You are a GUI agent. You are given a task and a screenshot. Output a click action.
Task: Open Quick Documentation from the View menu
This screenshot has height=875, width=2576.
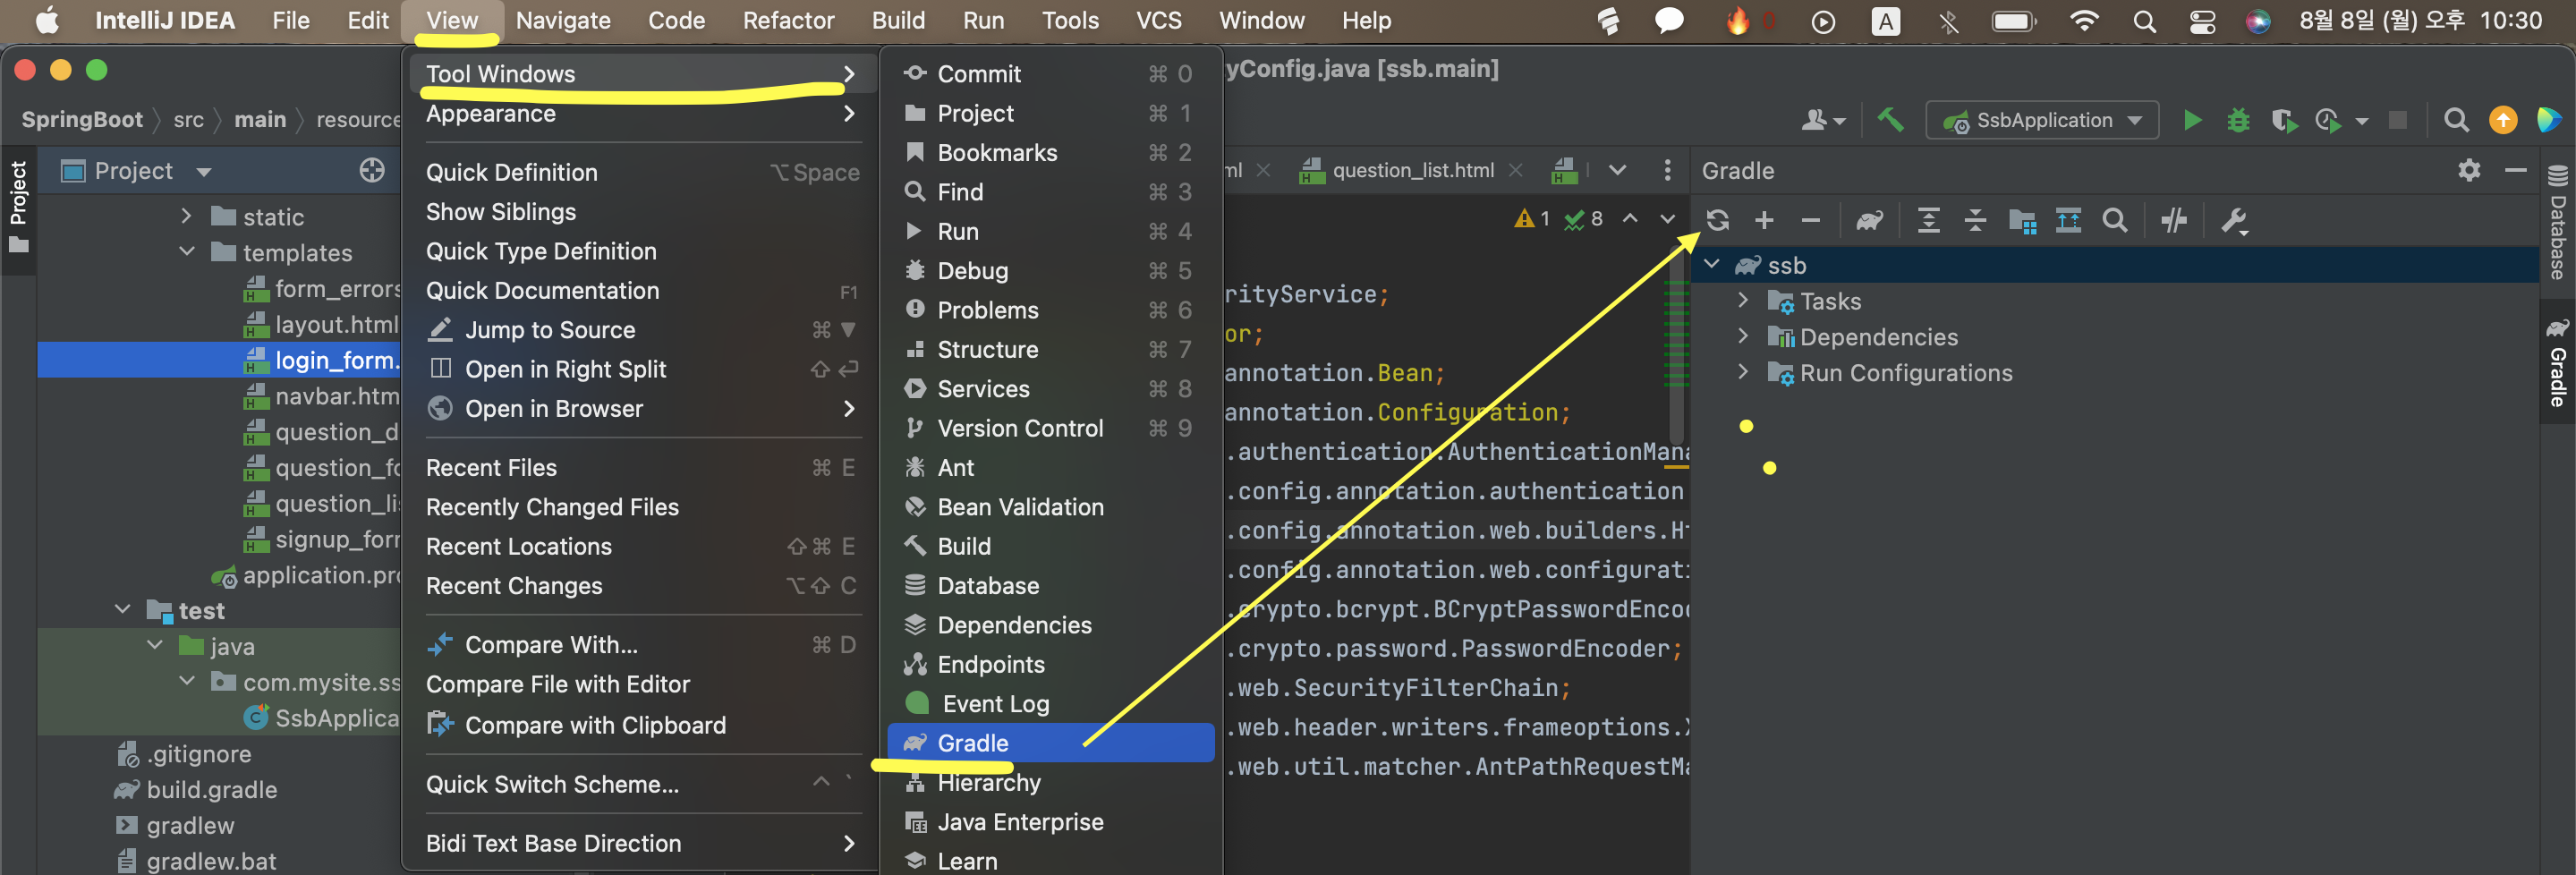[542, 290]
